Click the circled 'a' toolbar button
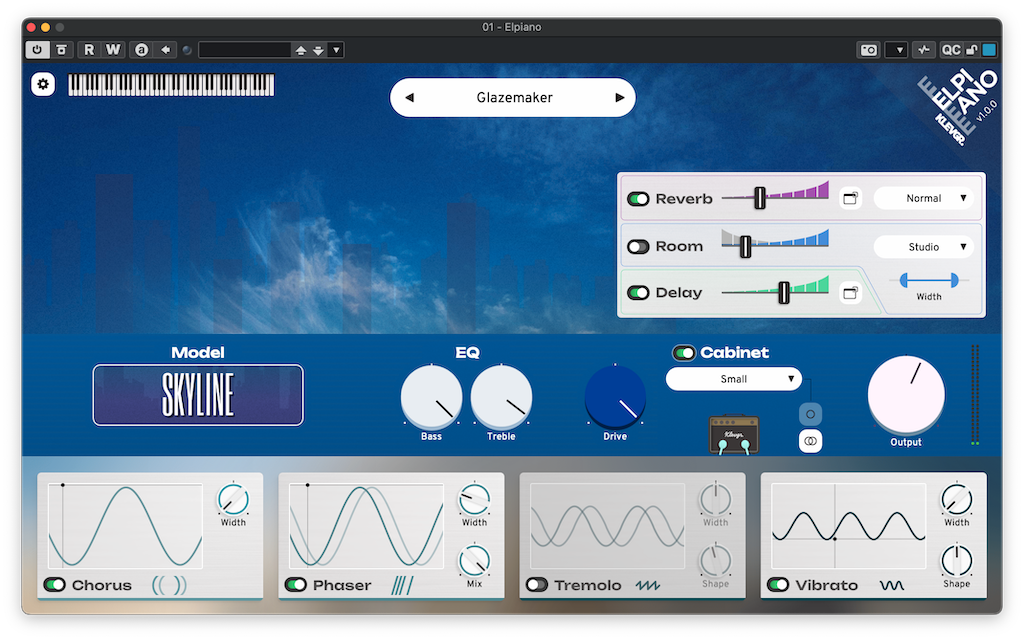Viewport: 1024px width, 640px height. pos(141,50)
